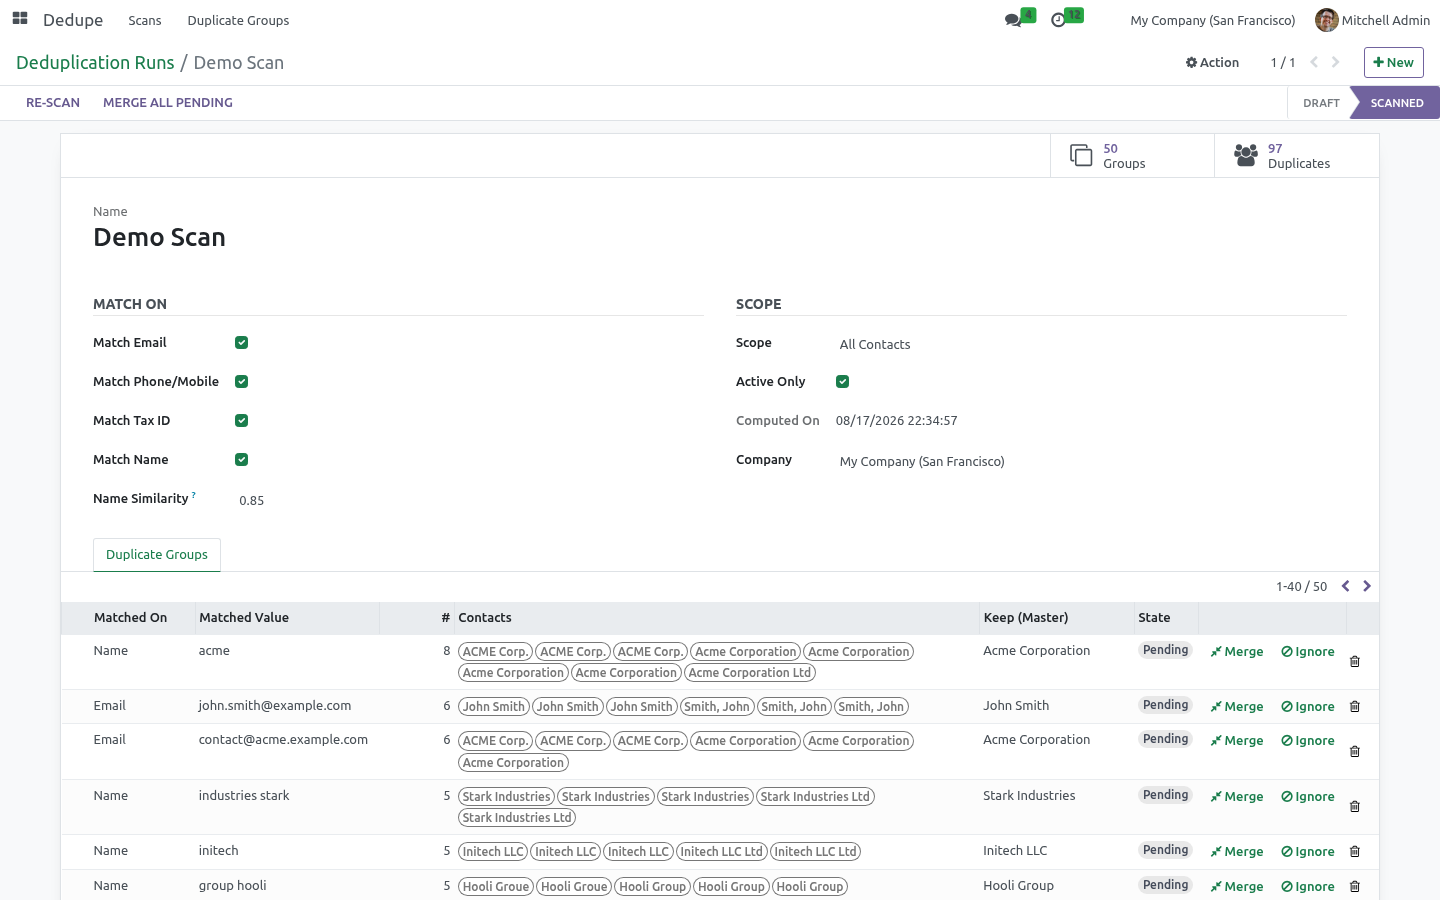Select the Duplicate Groups notebook tab
Image resolution: width=1440 pixels, height=900 pixels.
pos(157,555)
